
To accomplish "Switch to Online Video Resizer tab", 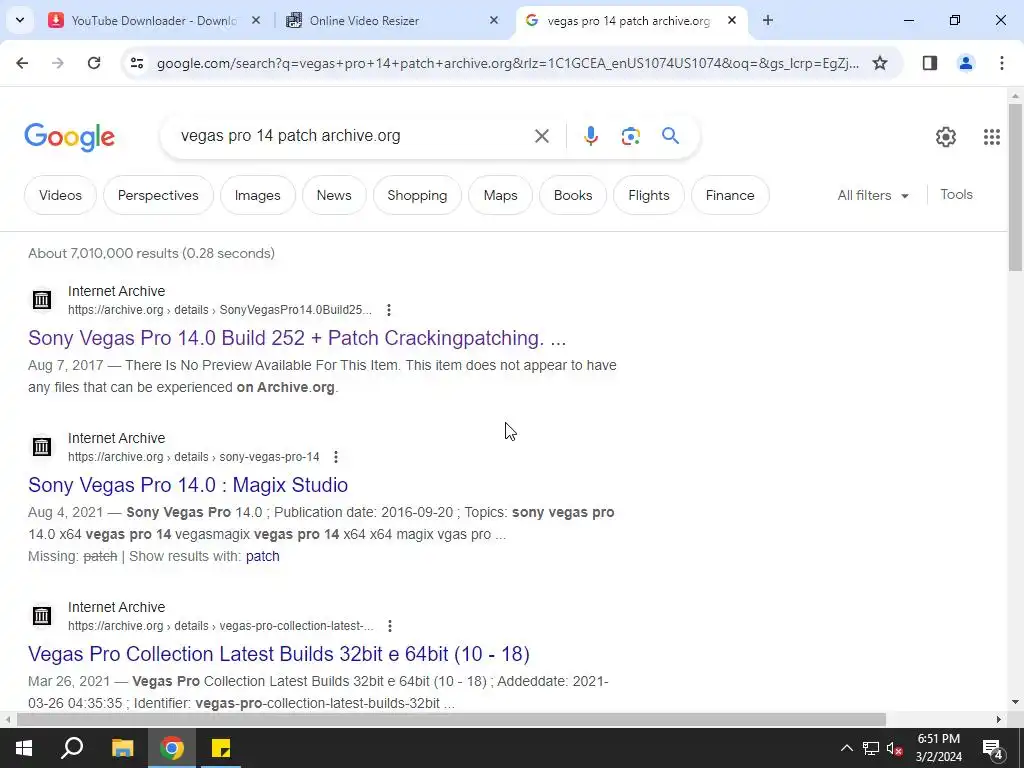I will pos(392,21).
